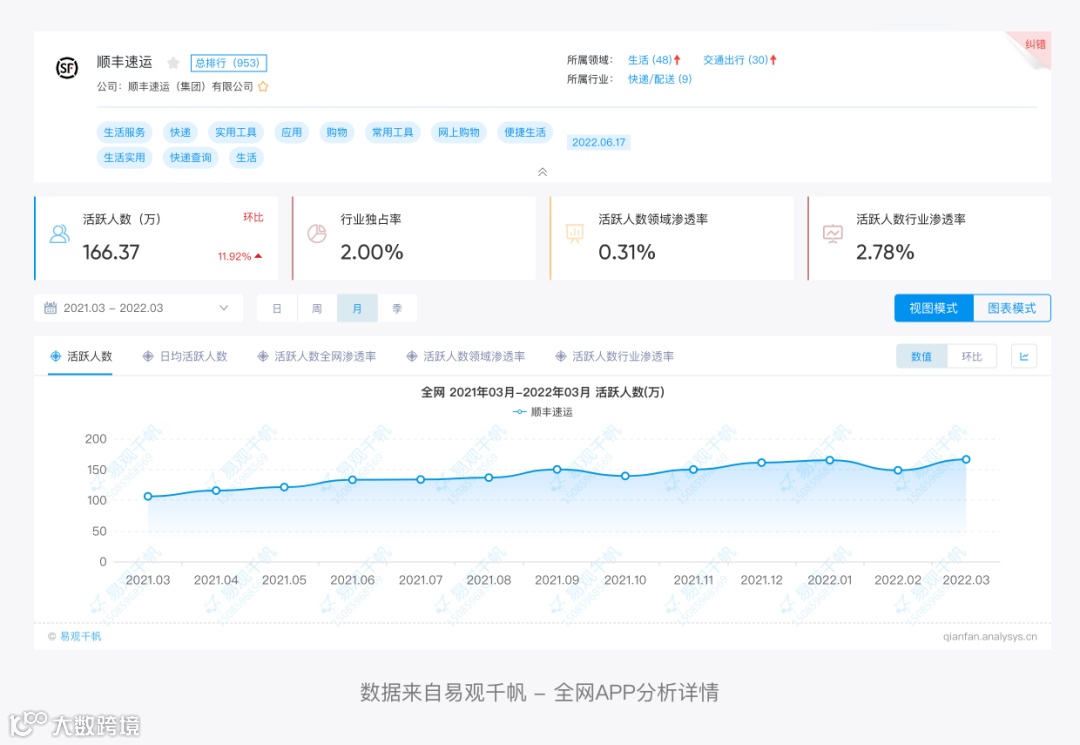This screenshot has height=745, width=1080.
Task: Click the 2021.03 data point on chart
Action: point(148,496)
